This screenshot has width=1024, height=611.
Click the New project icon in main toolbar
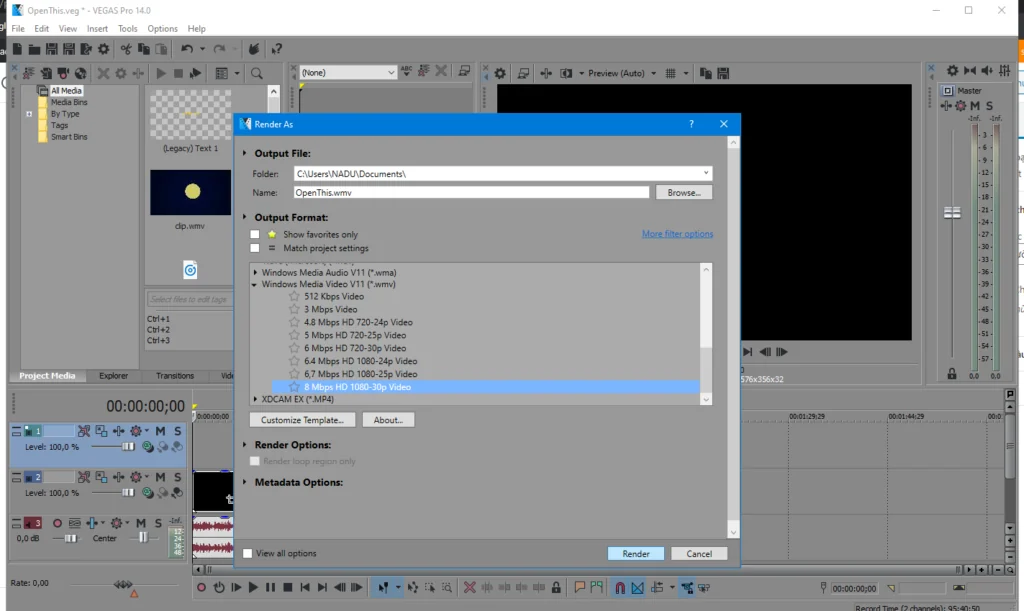[18, 49]
